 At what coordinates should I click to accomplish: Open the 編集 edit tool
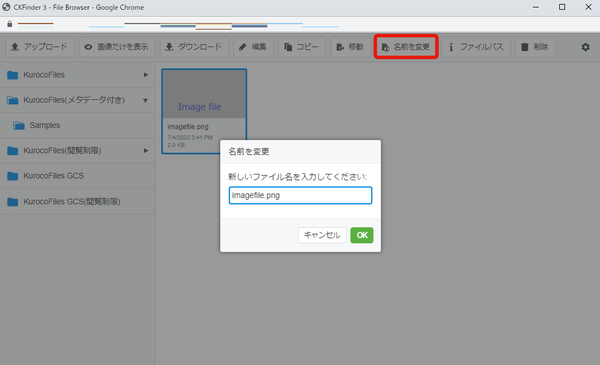tap(253, 47)
